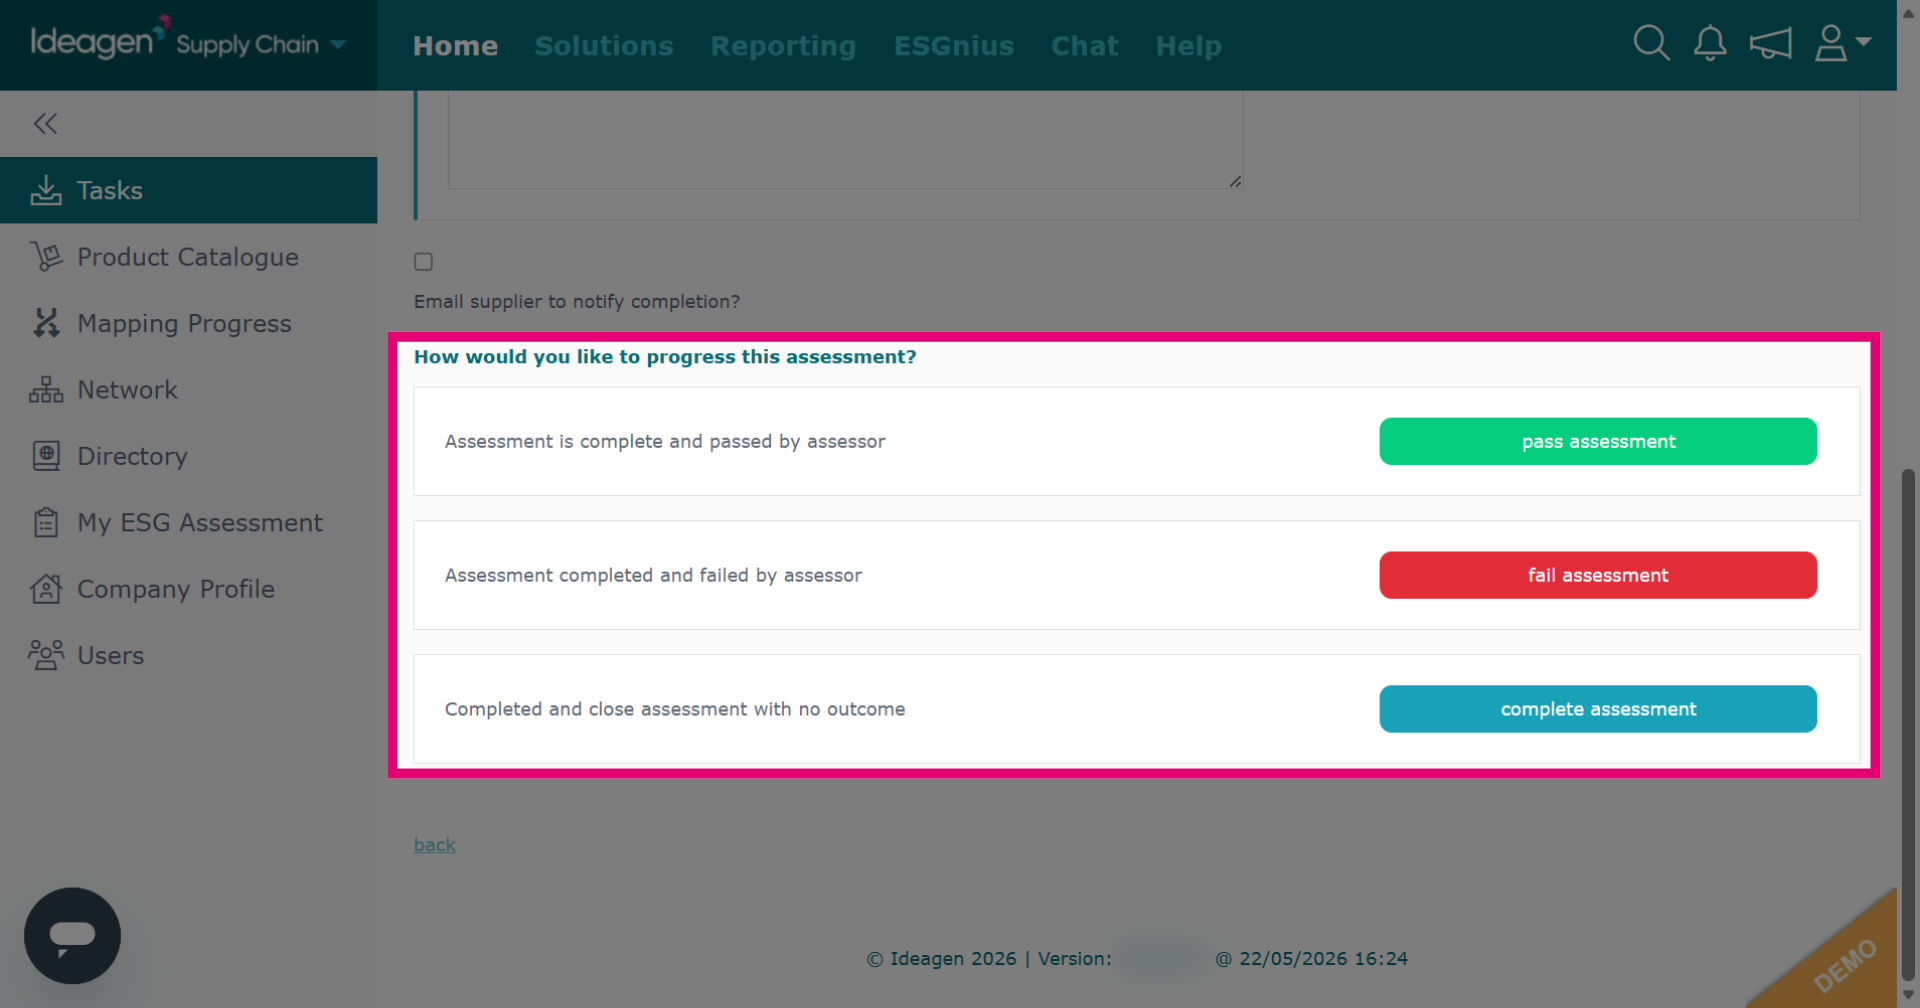The width and height of the screenshot is (1920, 1008).
Task: Open the ESGnius menu
Action: pos(953,46)
